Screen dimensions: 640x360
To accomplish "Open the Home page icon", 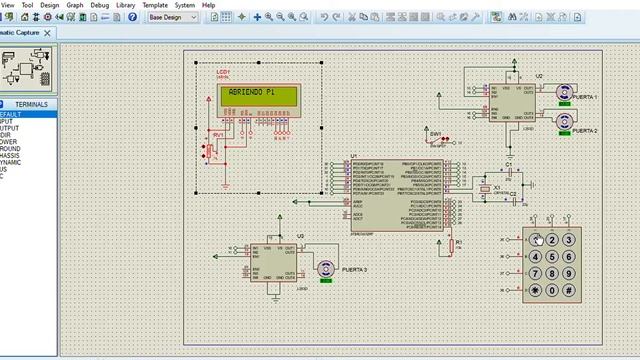I will 25,17.
